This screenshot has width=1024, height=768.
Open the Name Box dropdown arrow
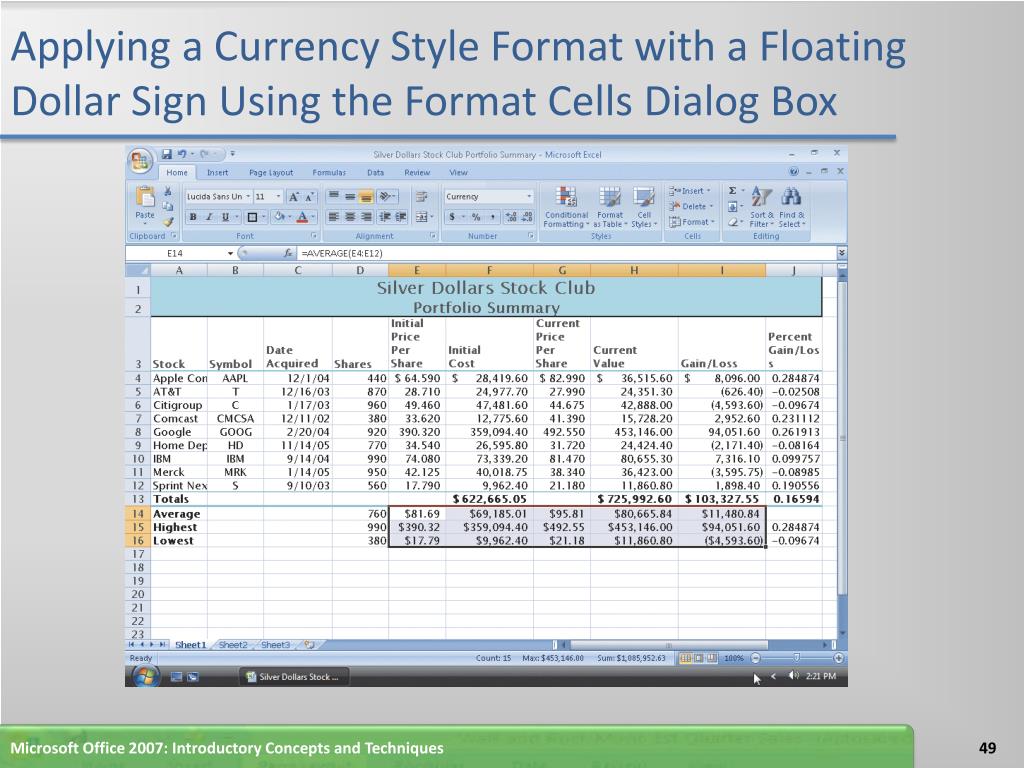click(230, 253)
